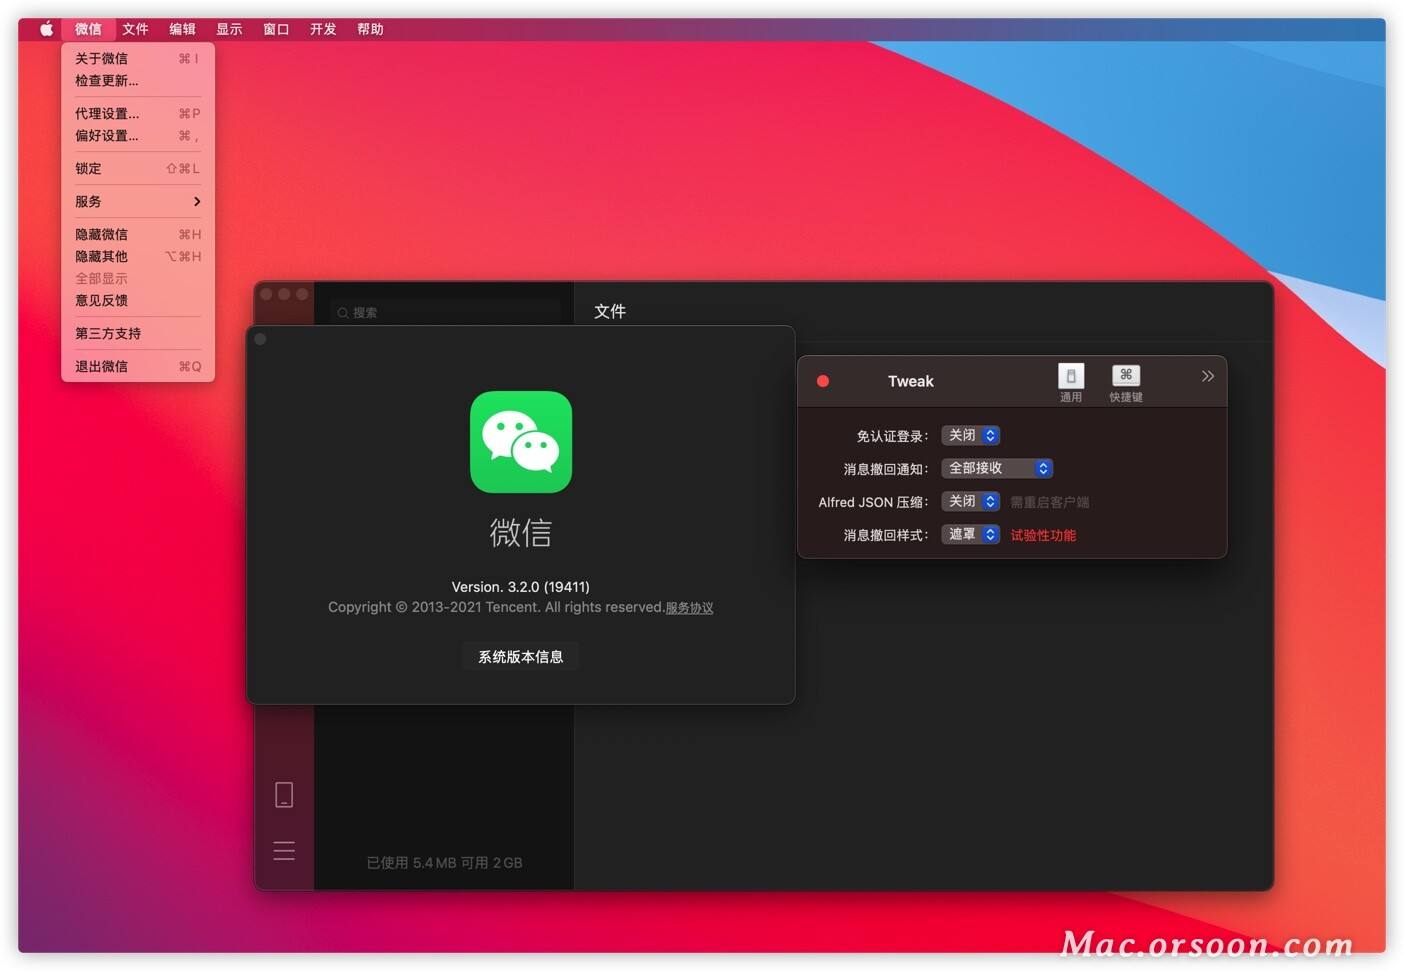Click the 需重启客户端 hint text
This screenshot has width=1404, height=971.
1050,502
